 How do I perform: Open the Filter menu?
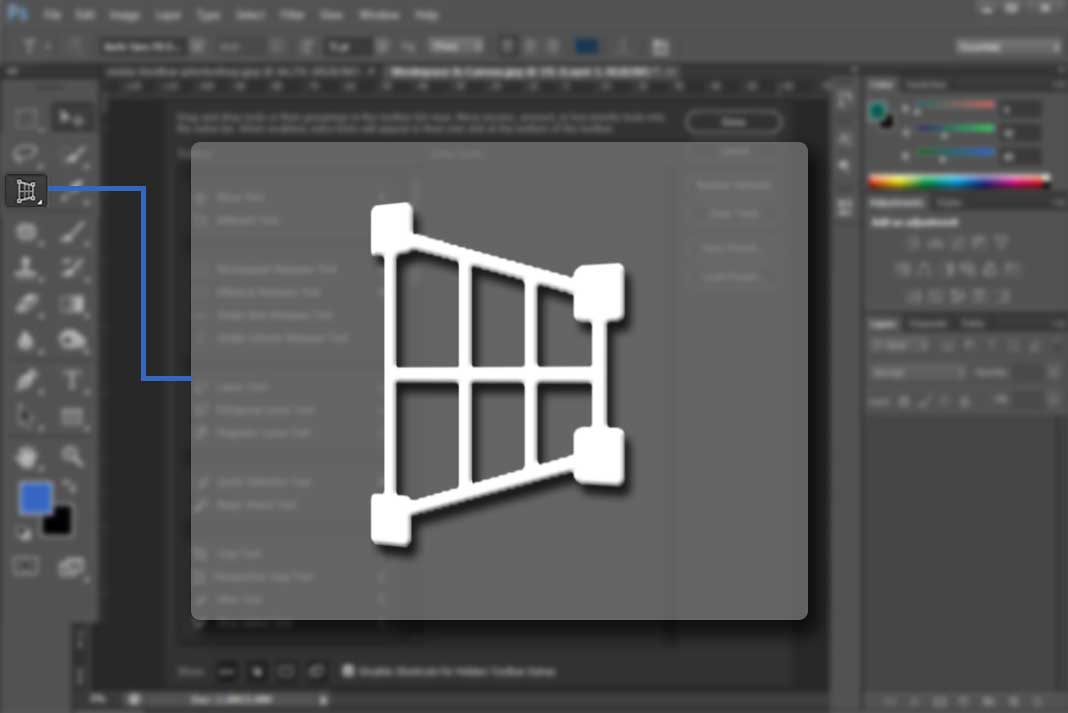pyautogui.click(x=292, y=14)
